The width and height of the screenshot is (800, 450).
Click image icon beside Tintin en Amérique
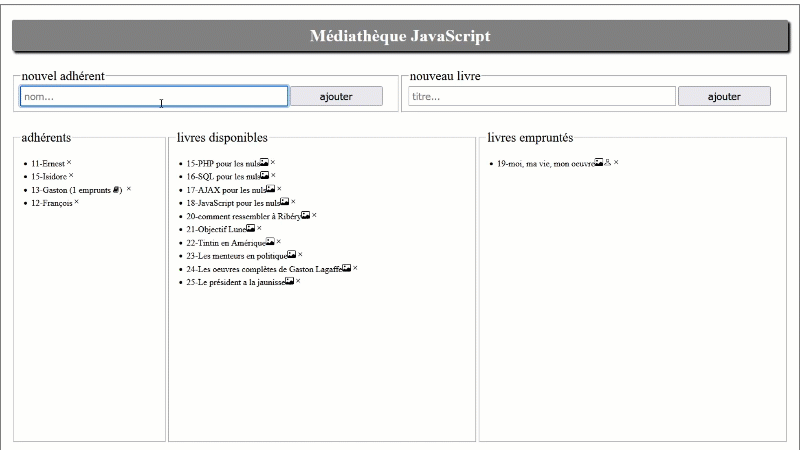(x=270, y=241)
